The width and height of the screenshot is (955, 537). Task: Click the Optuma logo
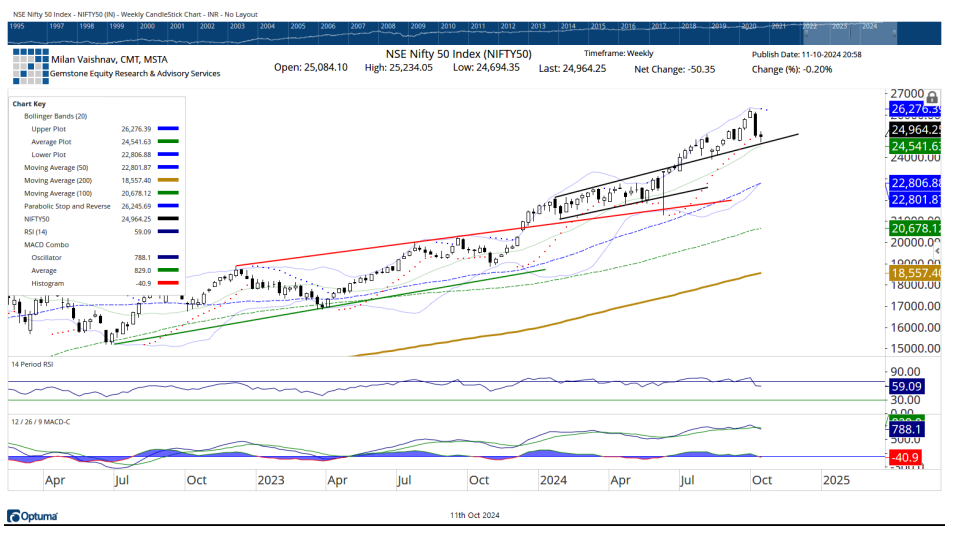point(32,516)
